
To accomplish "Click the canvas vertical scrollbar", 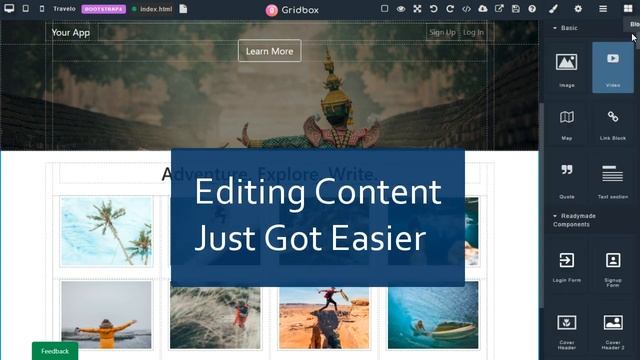I will coord(541,204).
